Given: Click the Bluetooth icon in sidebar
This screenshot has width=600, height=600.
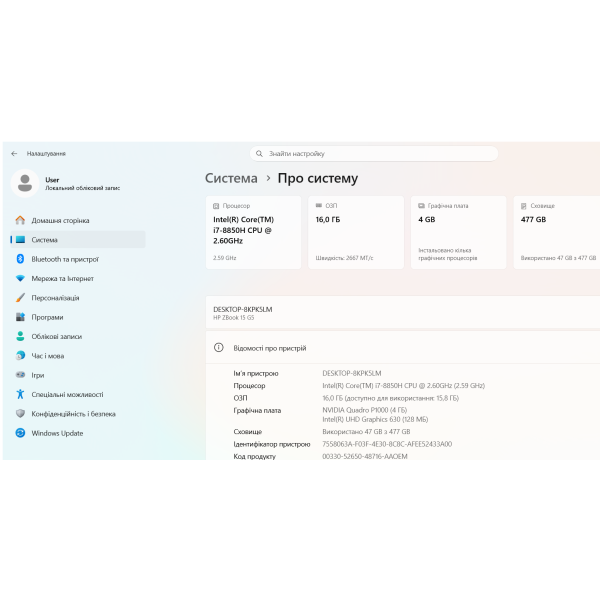Looking at the screenshot, I should (20, 259).
